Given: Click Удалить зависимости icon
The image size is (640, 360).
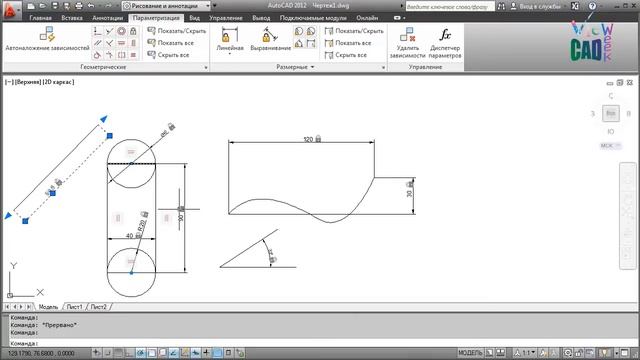Looking at the screenshot, I should click(407, 35).
